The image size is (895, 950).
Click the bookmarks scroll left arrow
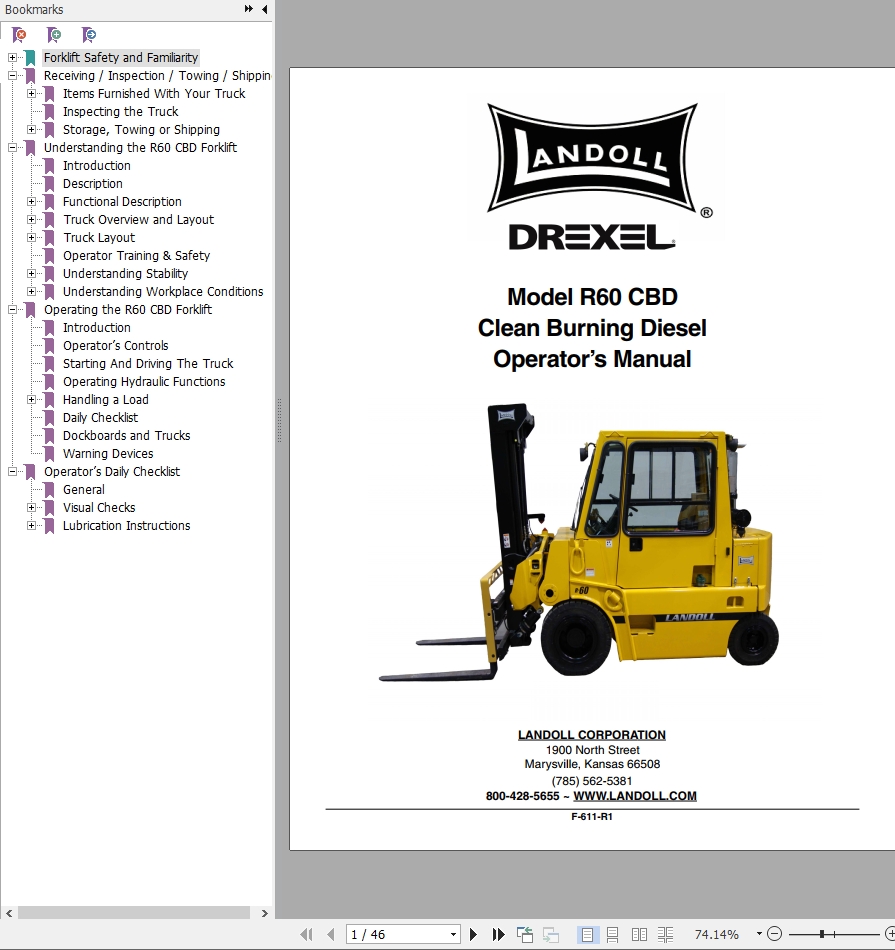coord(9,913)
